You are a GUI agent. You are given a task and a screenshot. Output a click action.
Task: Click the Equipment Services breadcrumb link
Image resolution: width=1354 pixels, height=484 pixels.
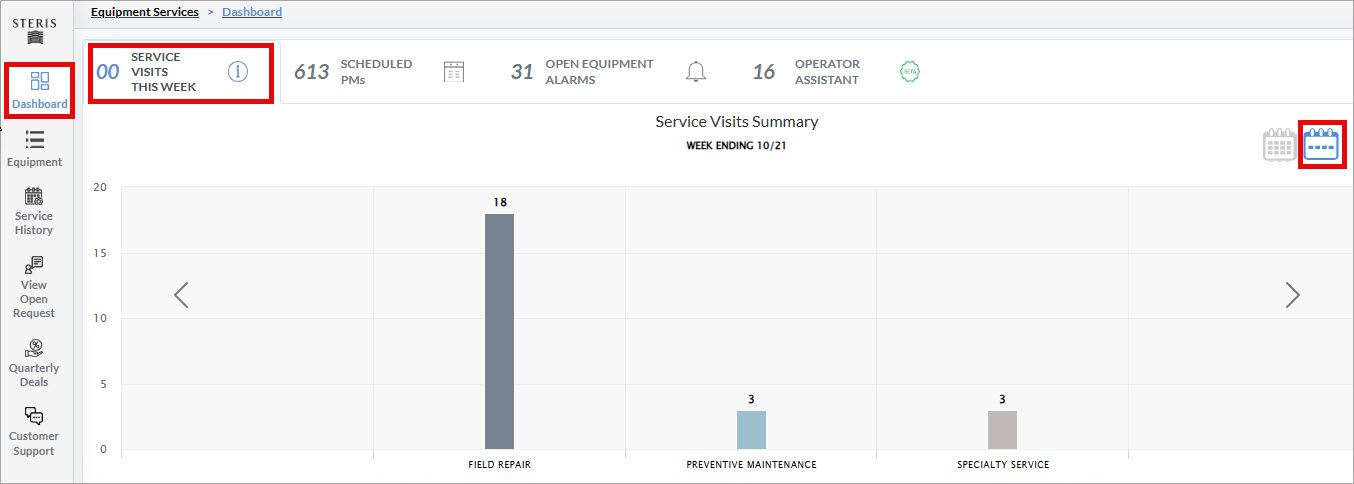pyautogui.click(x=145, y=12)
